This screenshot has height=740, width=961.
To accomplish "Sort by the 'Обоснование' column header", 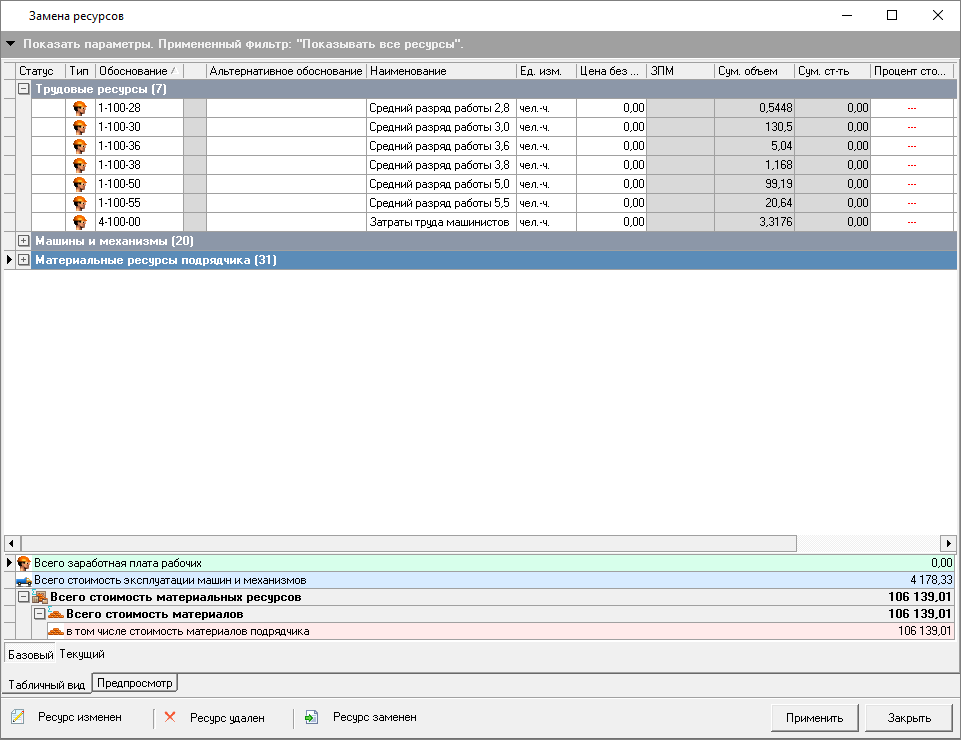I will [133, 71].
